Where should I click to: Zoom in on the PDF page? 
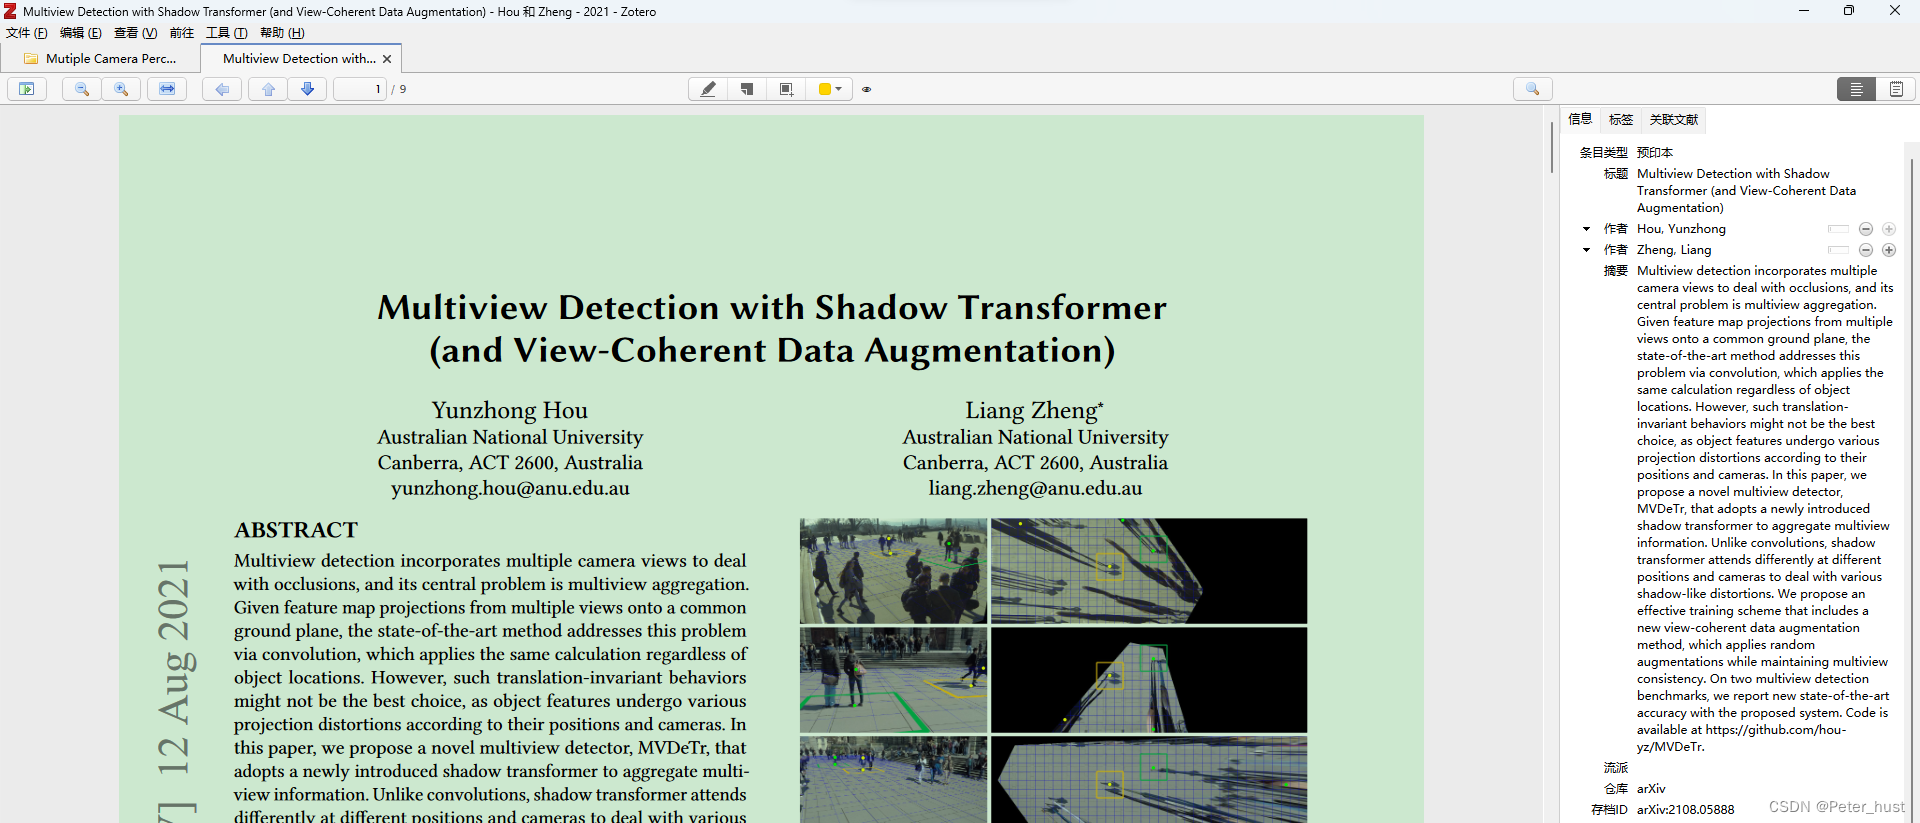tap(121, 89)
